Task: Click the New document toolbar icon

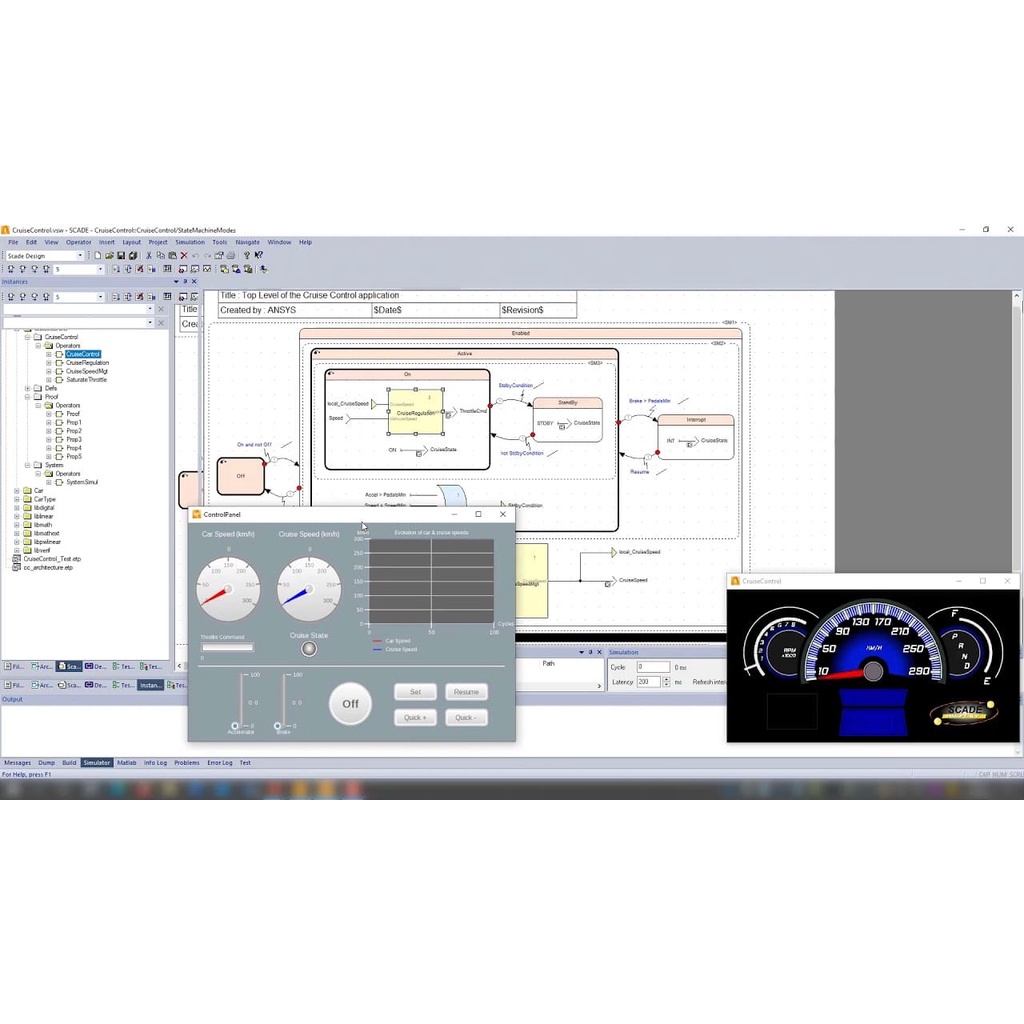Action: pyautogui.click(x=98, y=255)
